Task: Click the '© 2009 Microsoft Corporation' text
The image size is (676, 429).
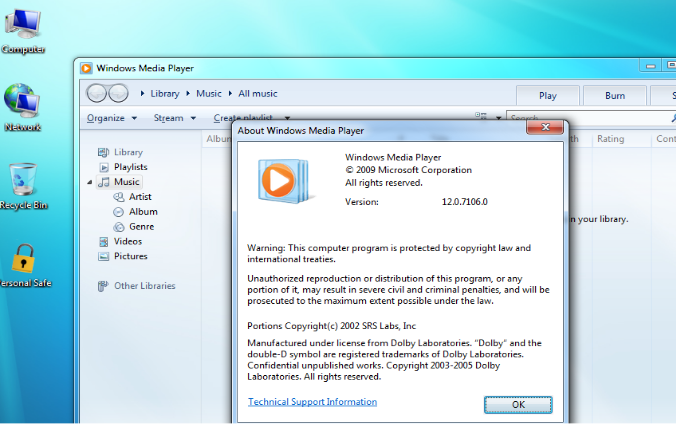Action: [x=408, y=170]
